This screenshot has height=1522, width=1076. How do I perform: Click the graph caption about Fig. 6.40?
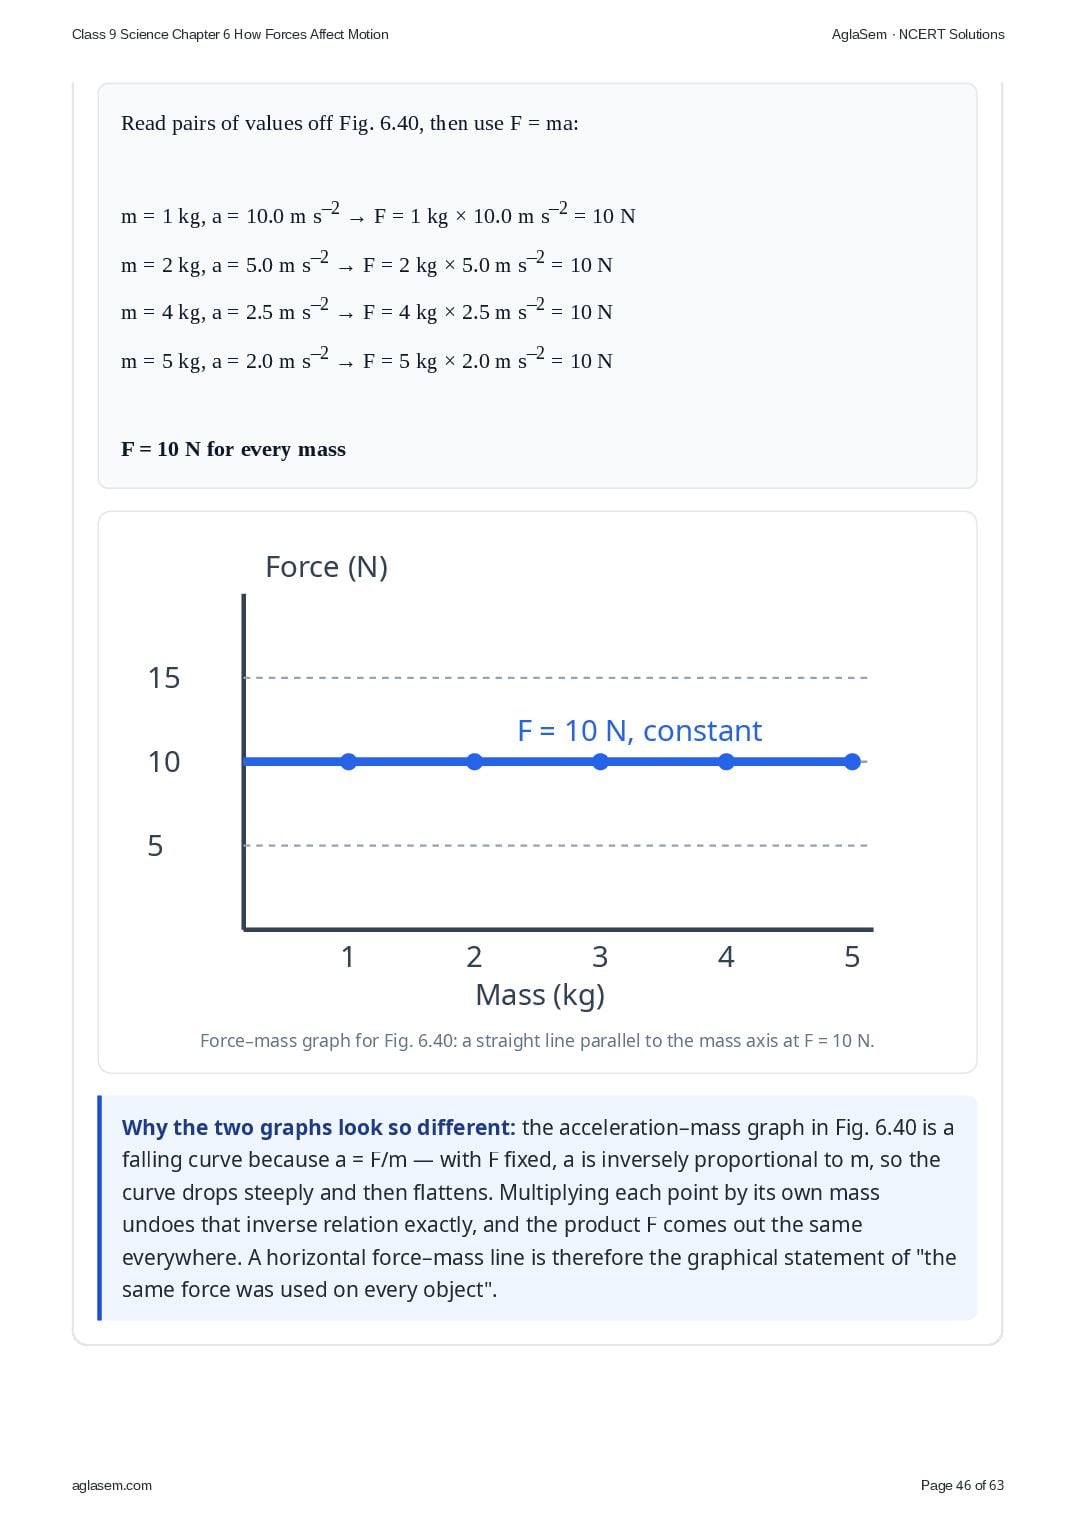537,1041
